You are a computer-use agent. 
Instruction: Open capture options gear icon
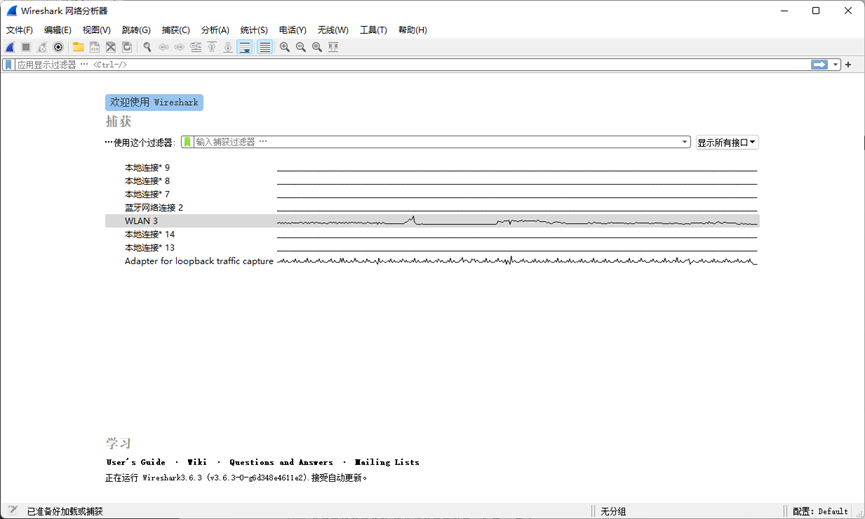pos(58,47)
